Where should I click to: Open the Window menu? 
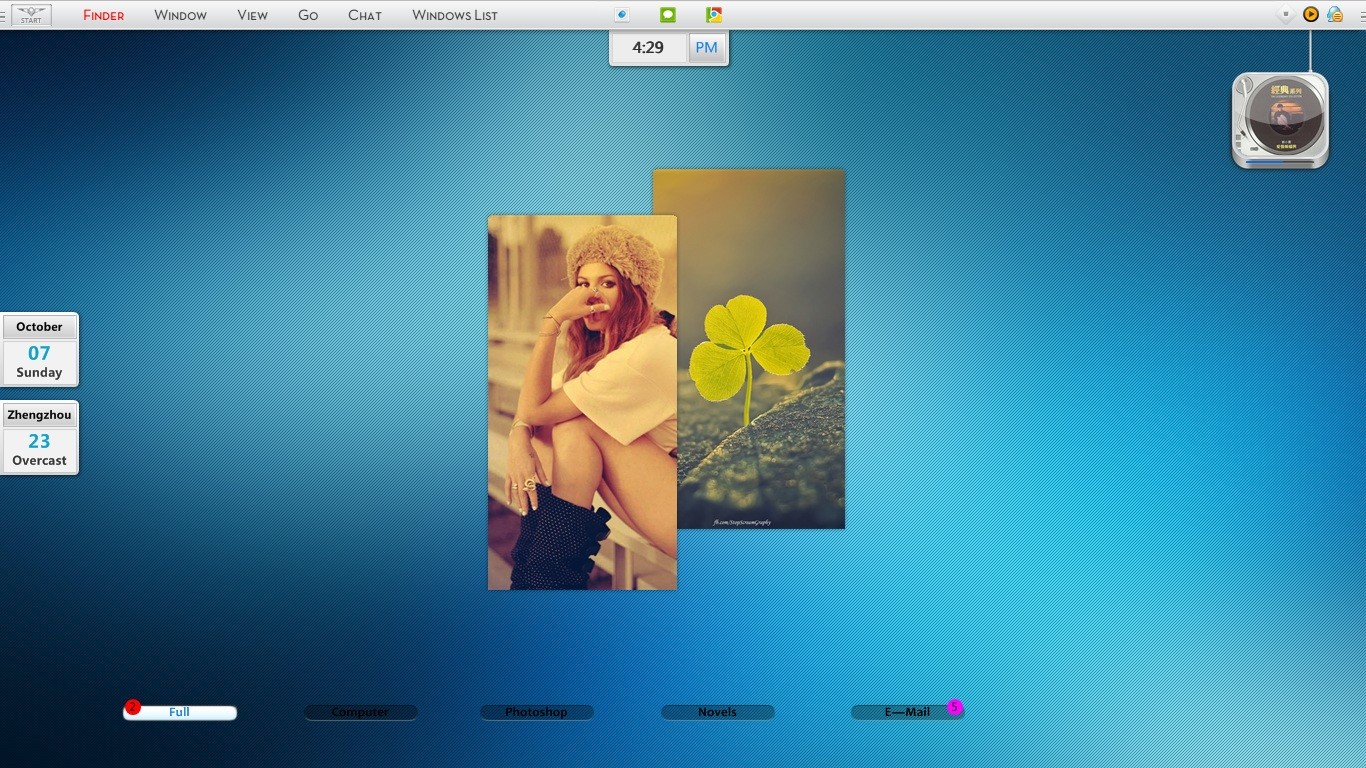tap(180, 15)
